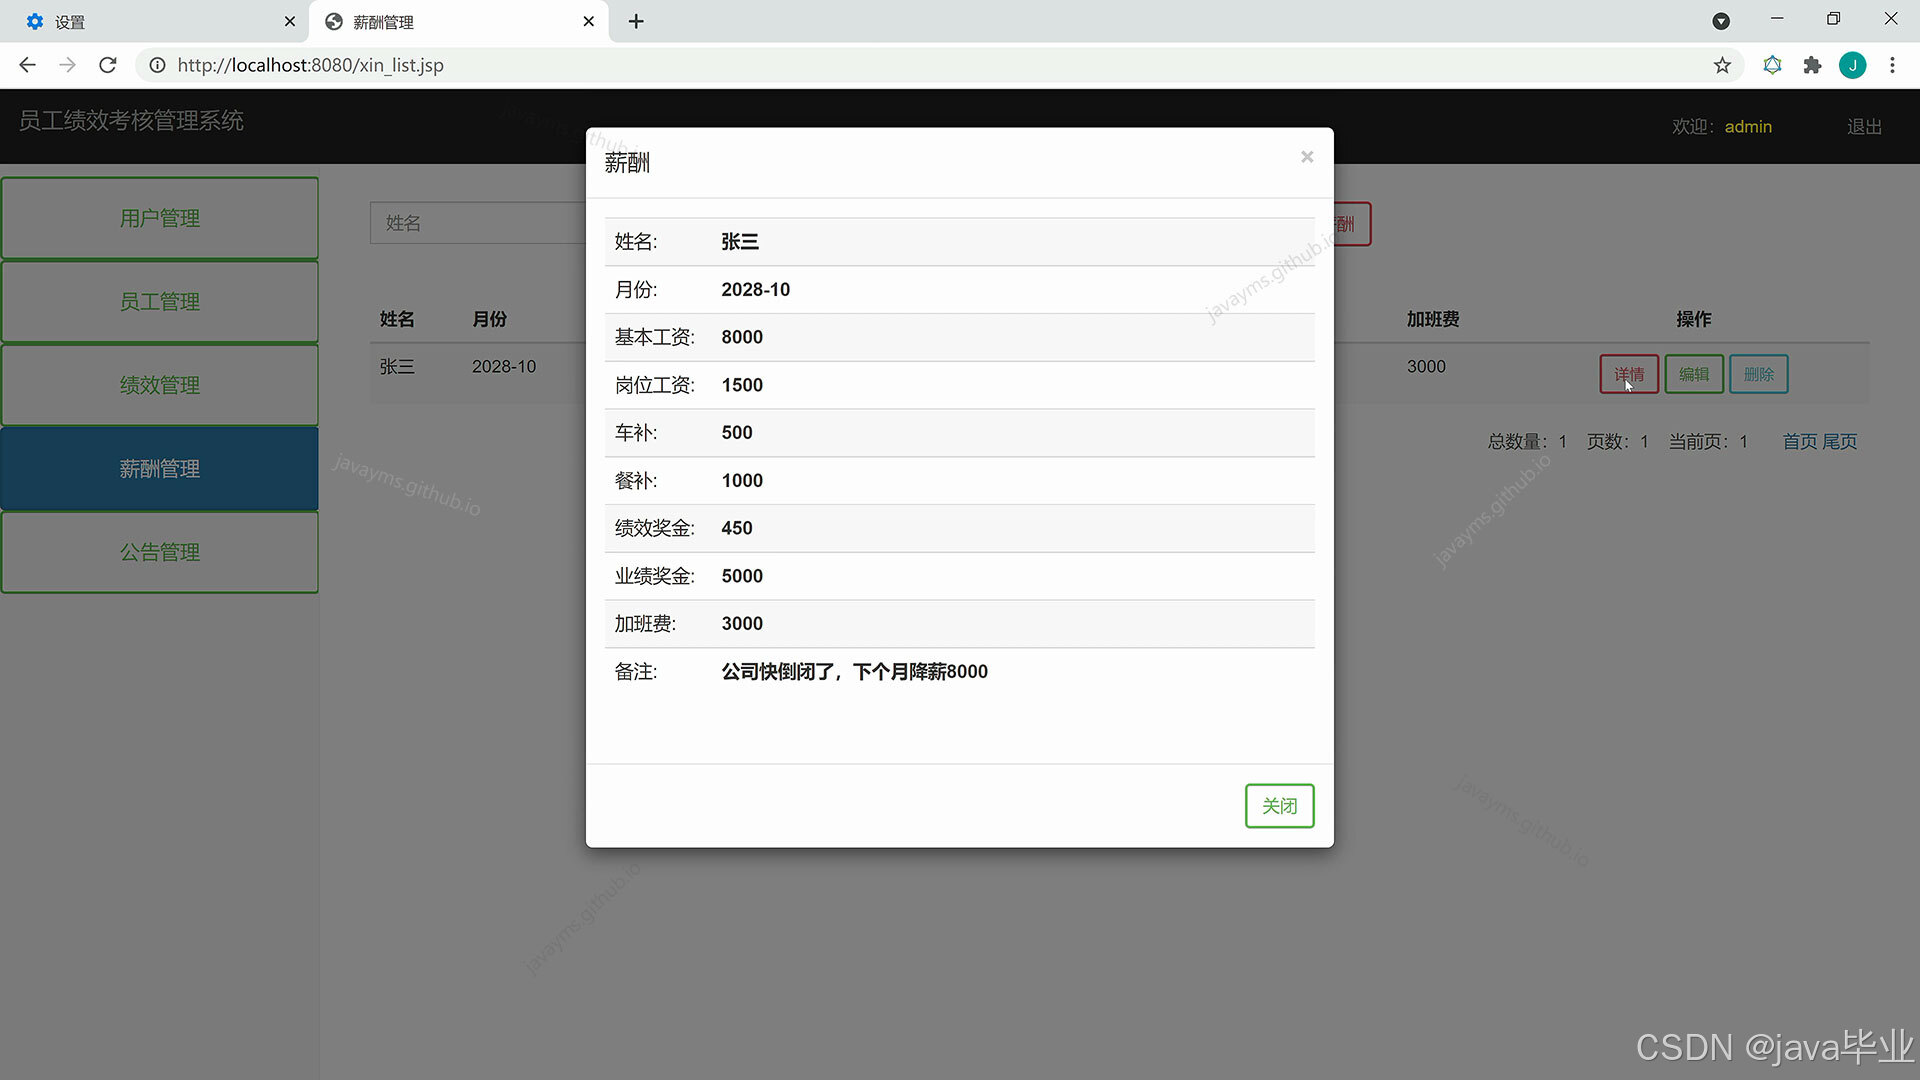Click the 3000 cell in the table row

click(1426, 367)
